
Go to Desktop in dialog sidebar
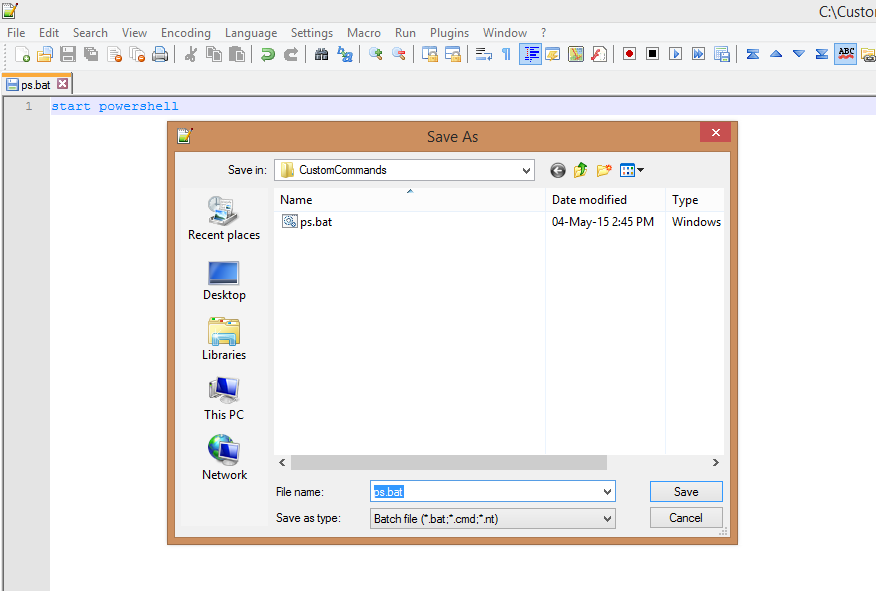(224, 282)
